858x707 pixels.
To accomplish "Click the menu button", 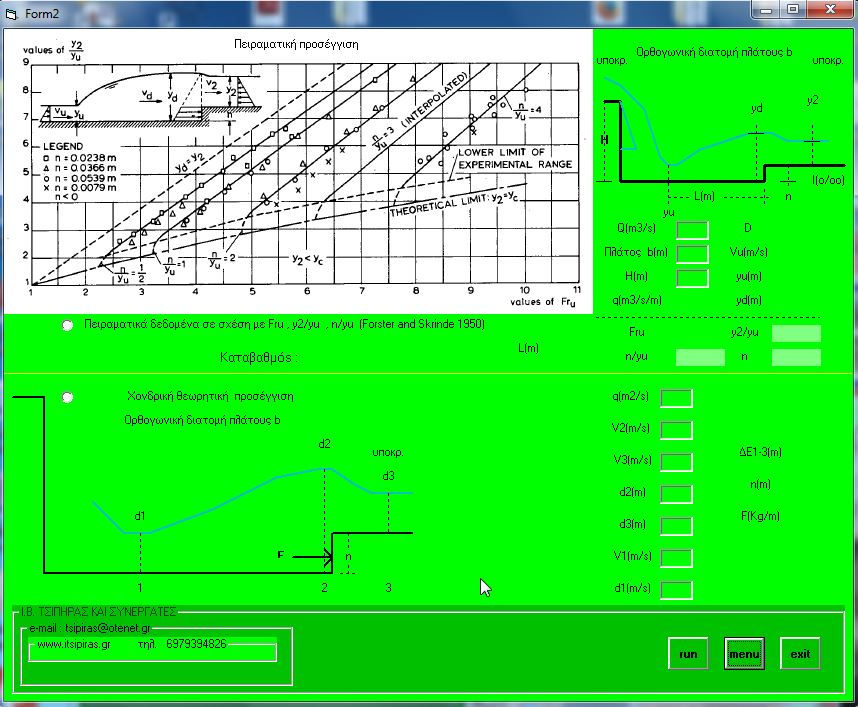I will pyautogui.click(x=744, y=654).
